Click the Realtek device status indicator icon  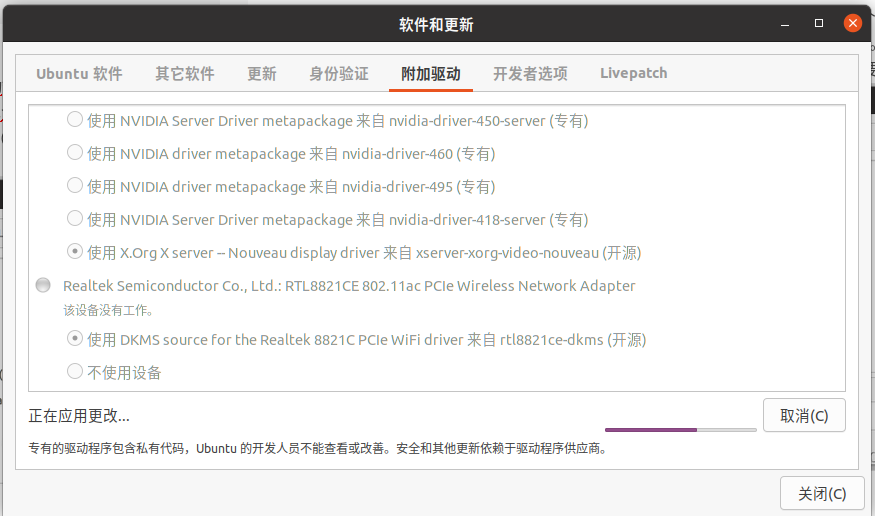click(43, 285)
